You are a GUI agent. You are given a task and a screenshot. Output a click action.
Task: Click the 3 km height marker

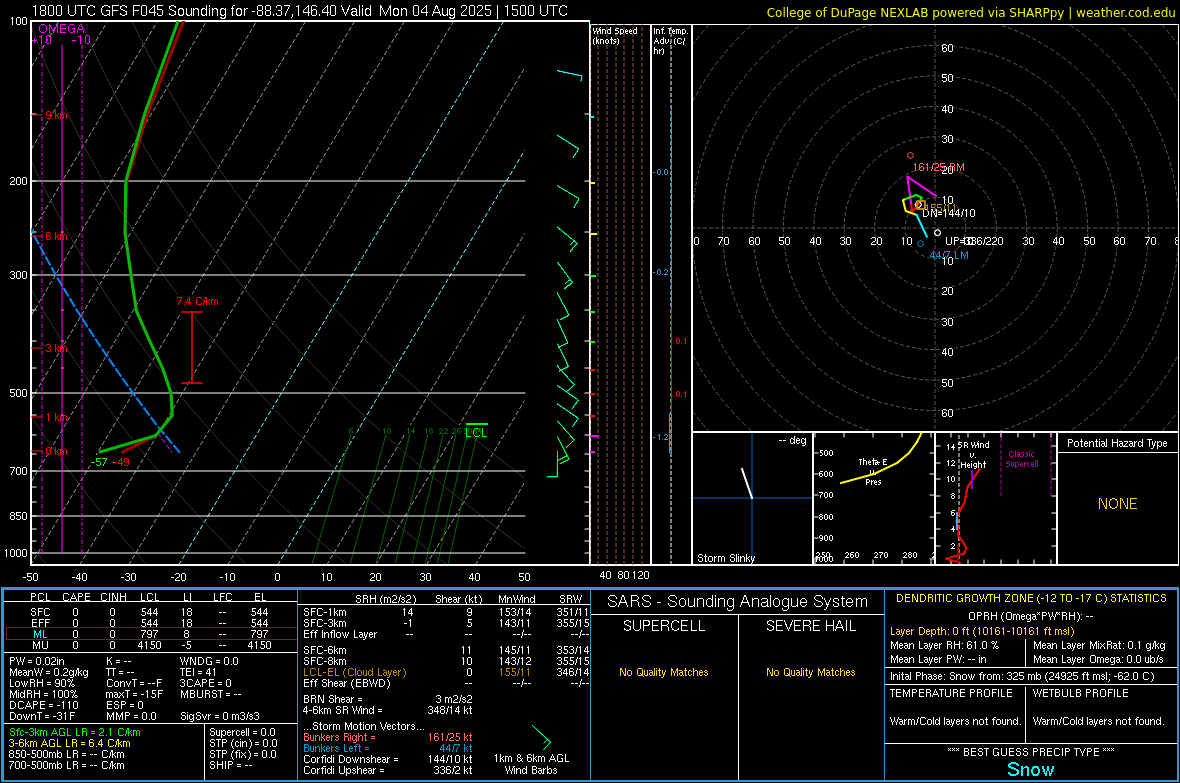tap(56, 349)
